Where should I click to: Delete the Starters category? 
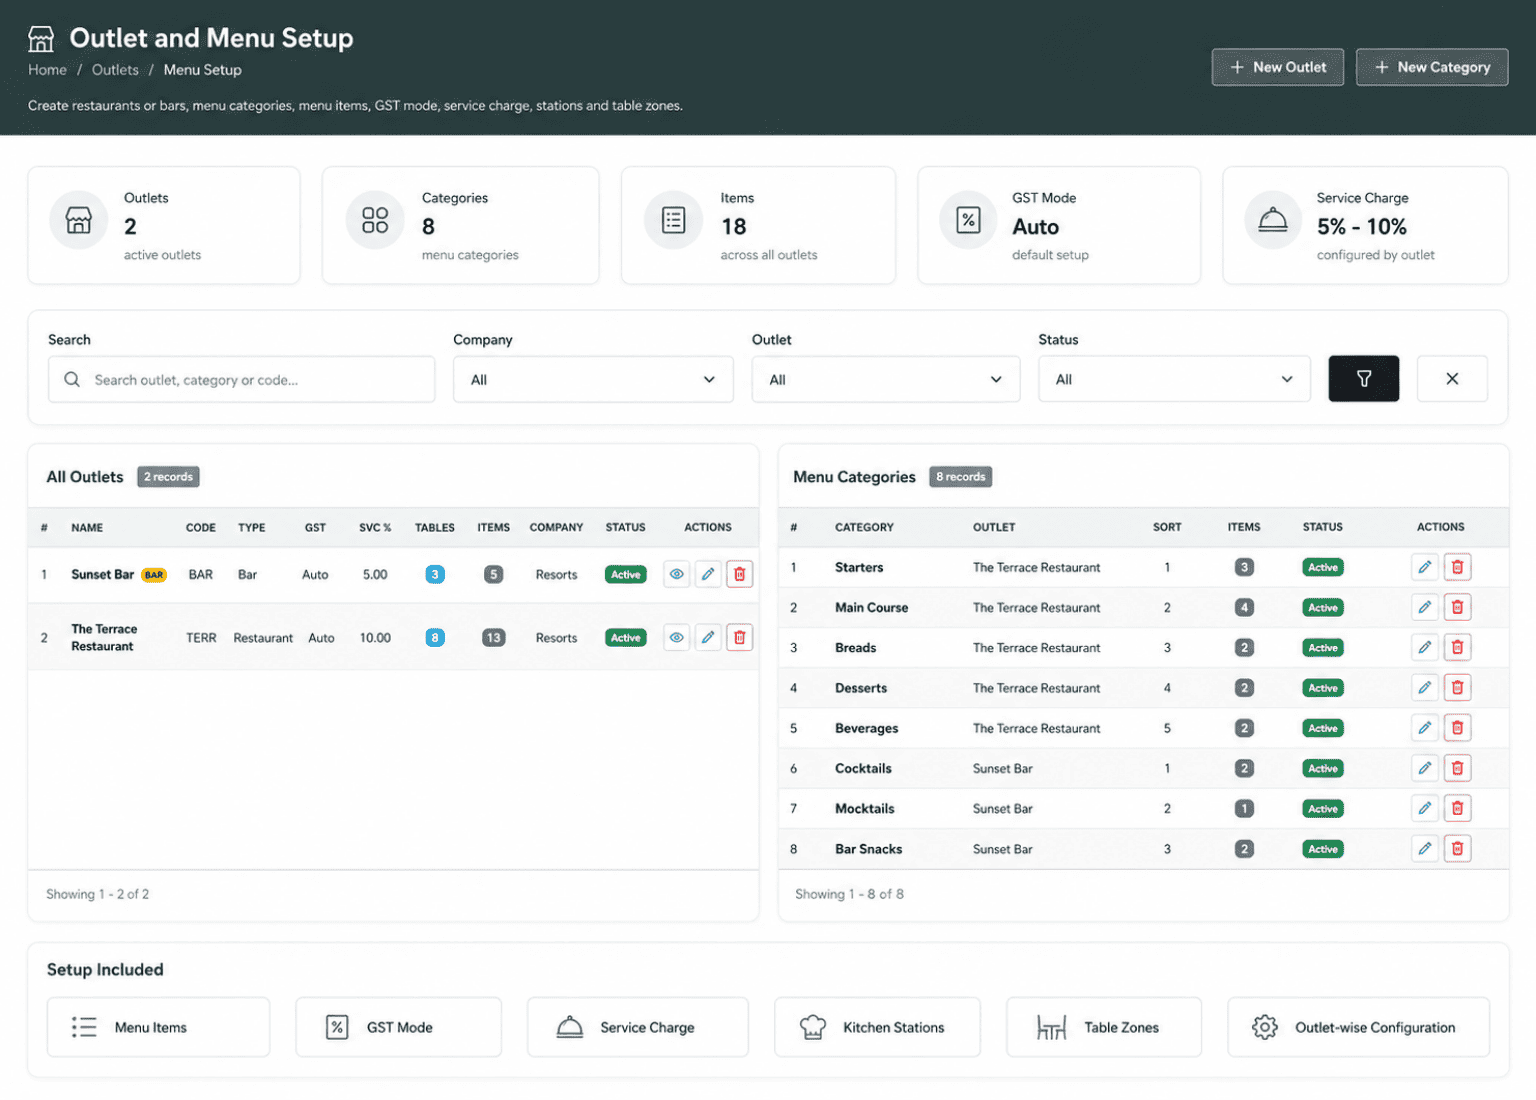(x=1458, y=567)
